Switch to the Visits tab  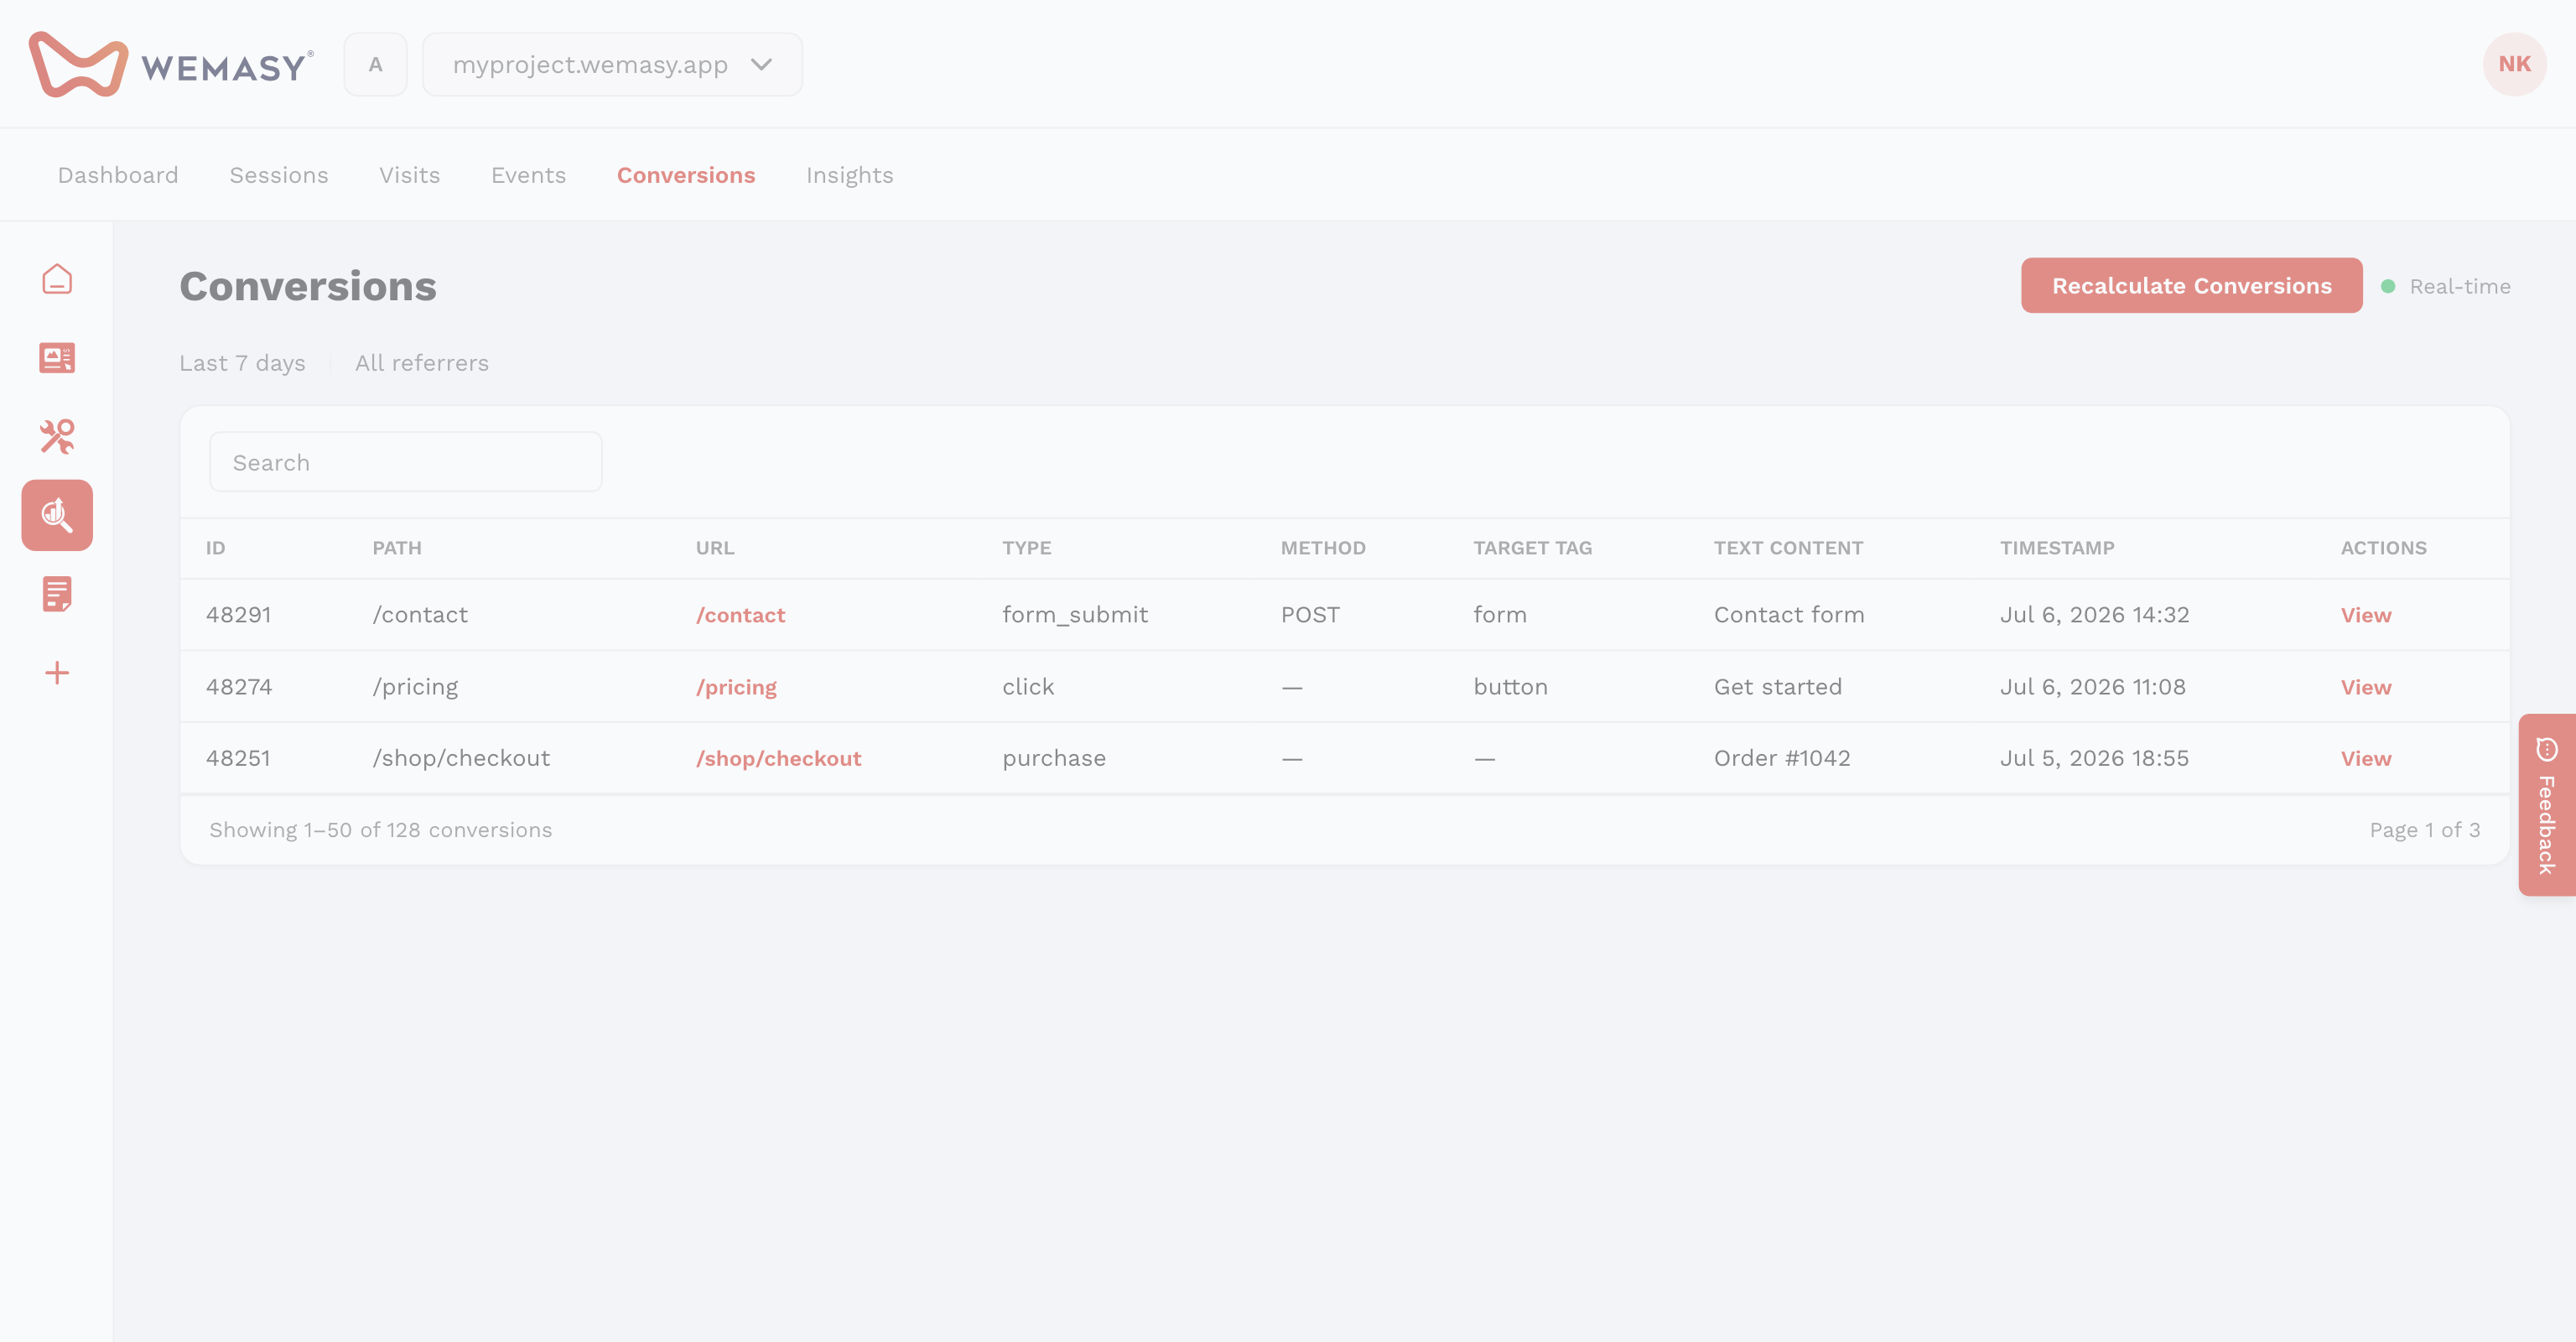[x=409, y=175]
